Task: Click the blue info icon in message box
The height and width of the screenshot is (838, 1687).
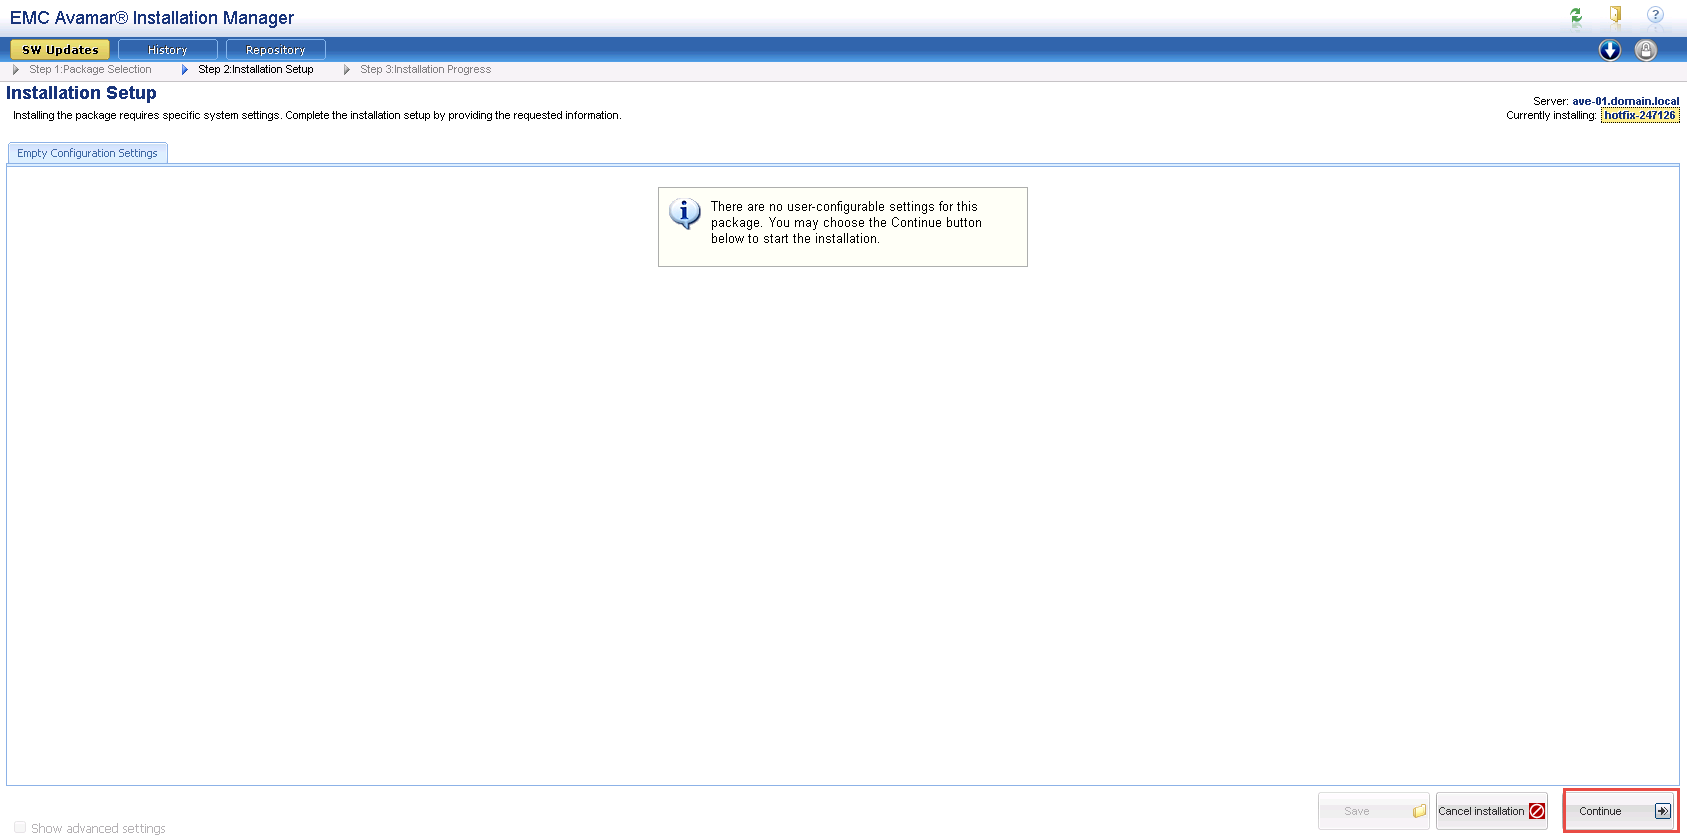Action: click(685, 213)
